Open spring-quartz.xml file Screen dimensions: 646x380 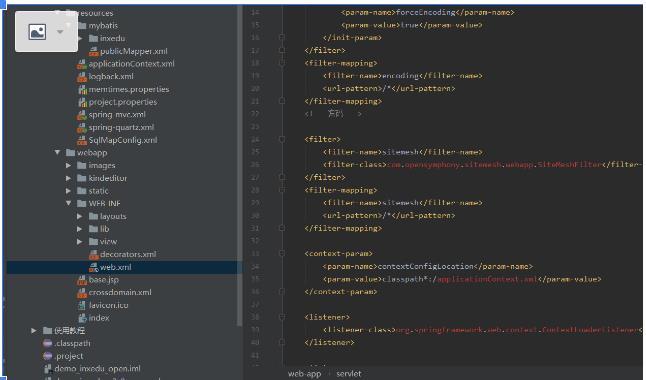coord(122,127)
